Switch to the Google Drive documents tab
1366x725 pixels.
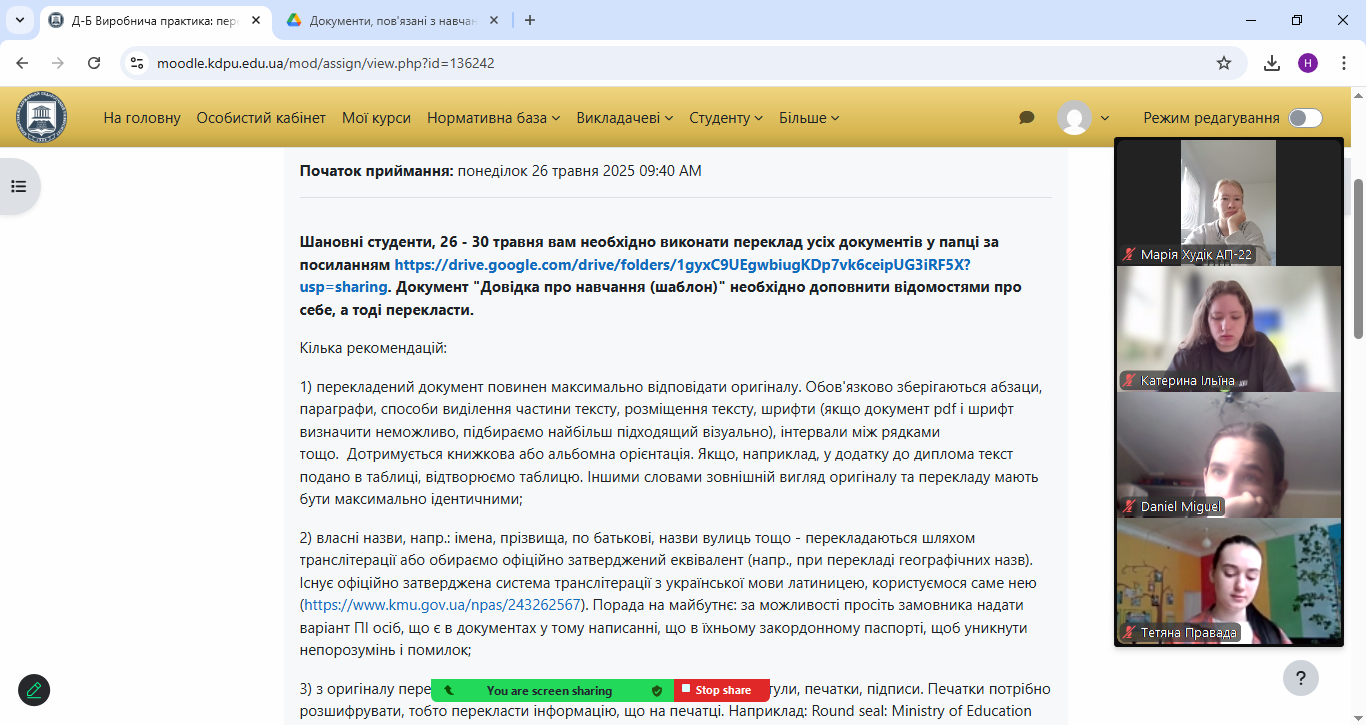pyautogui.click(x=392, y=20)
